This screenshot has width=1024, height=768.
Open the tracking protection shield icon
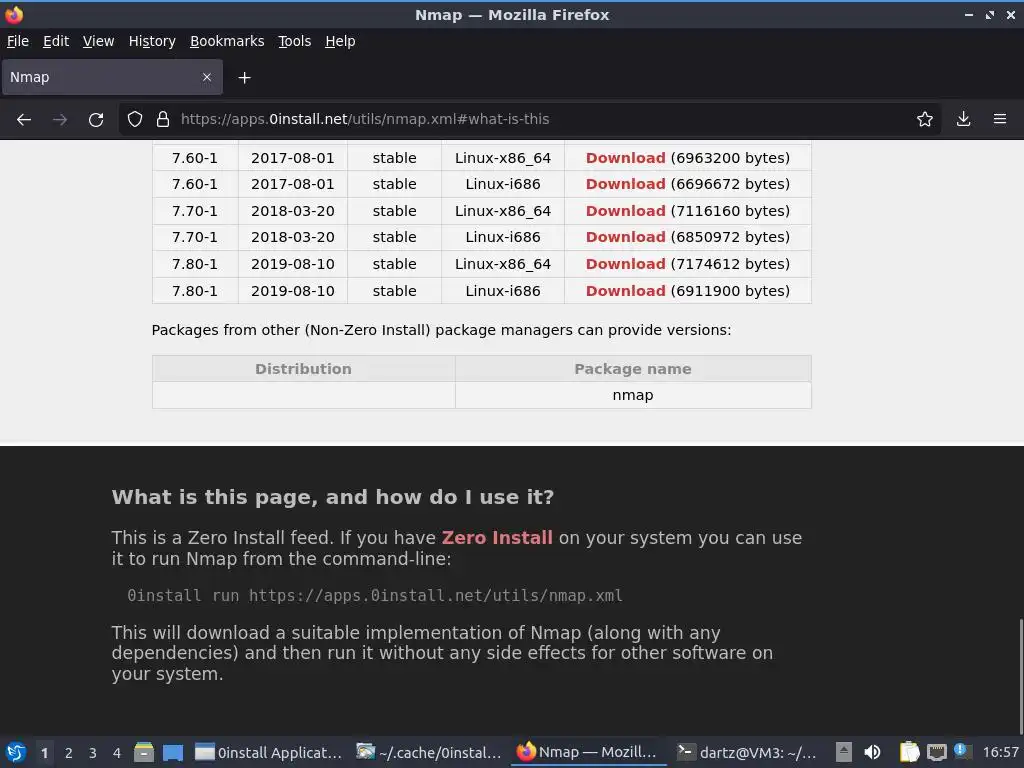(135, 120)
